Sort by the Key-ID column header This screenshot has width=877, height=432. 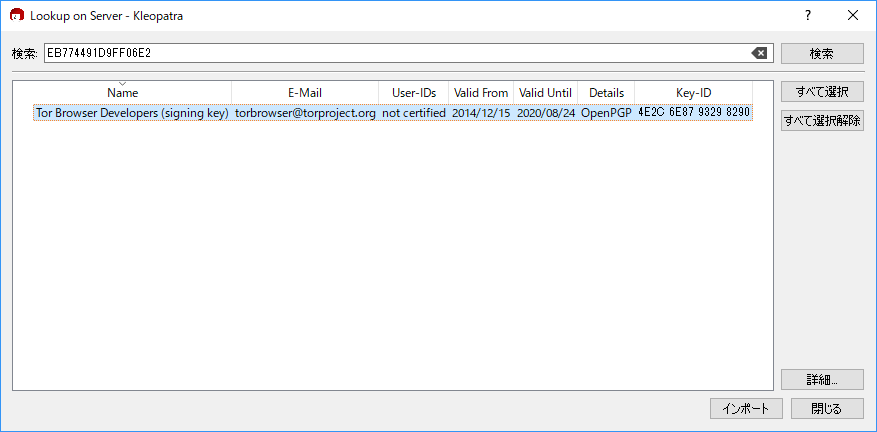pyautogui.click(x=694, y=92)
